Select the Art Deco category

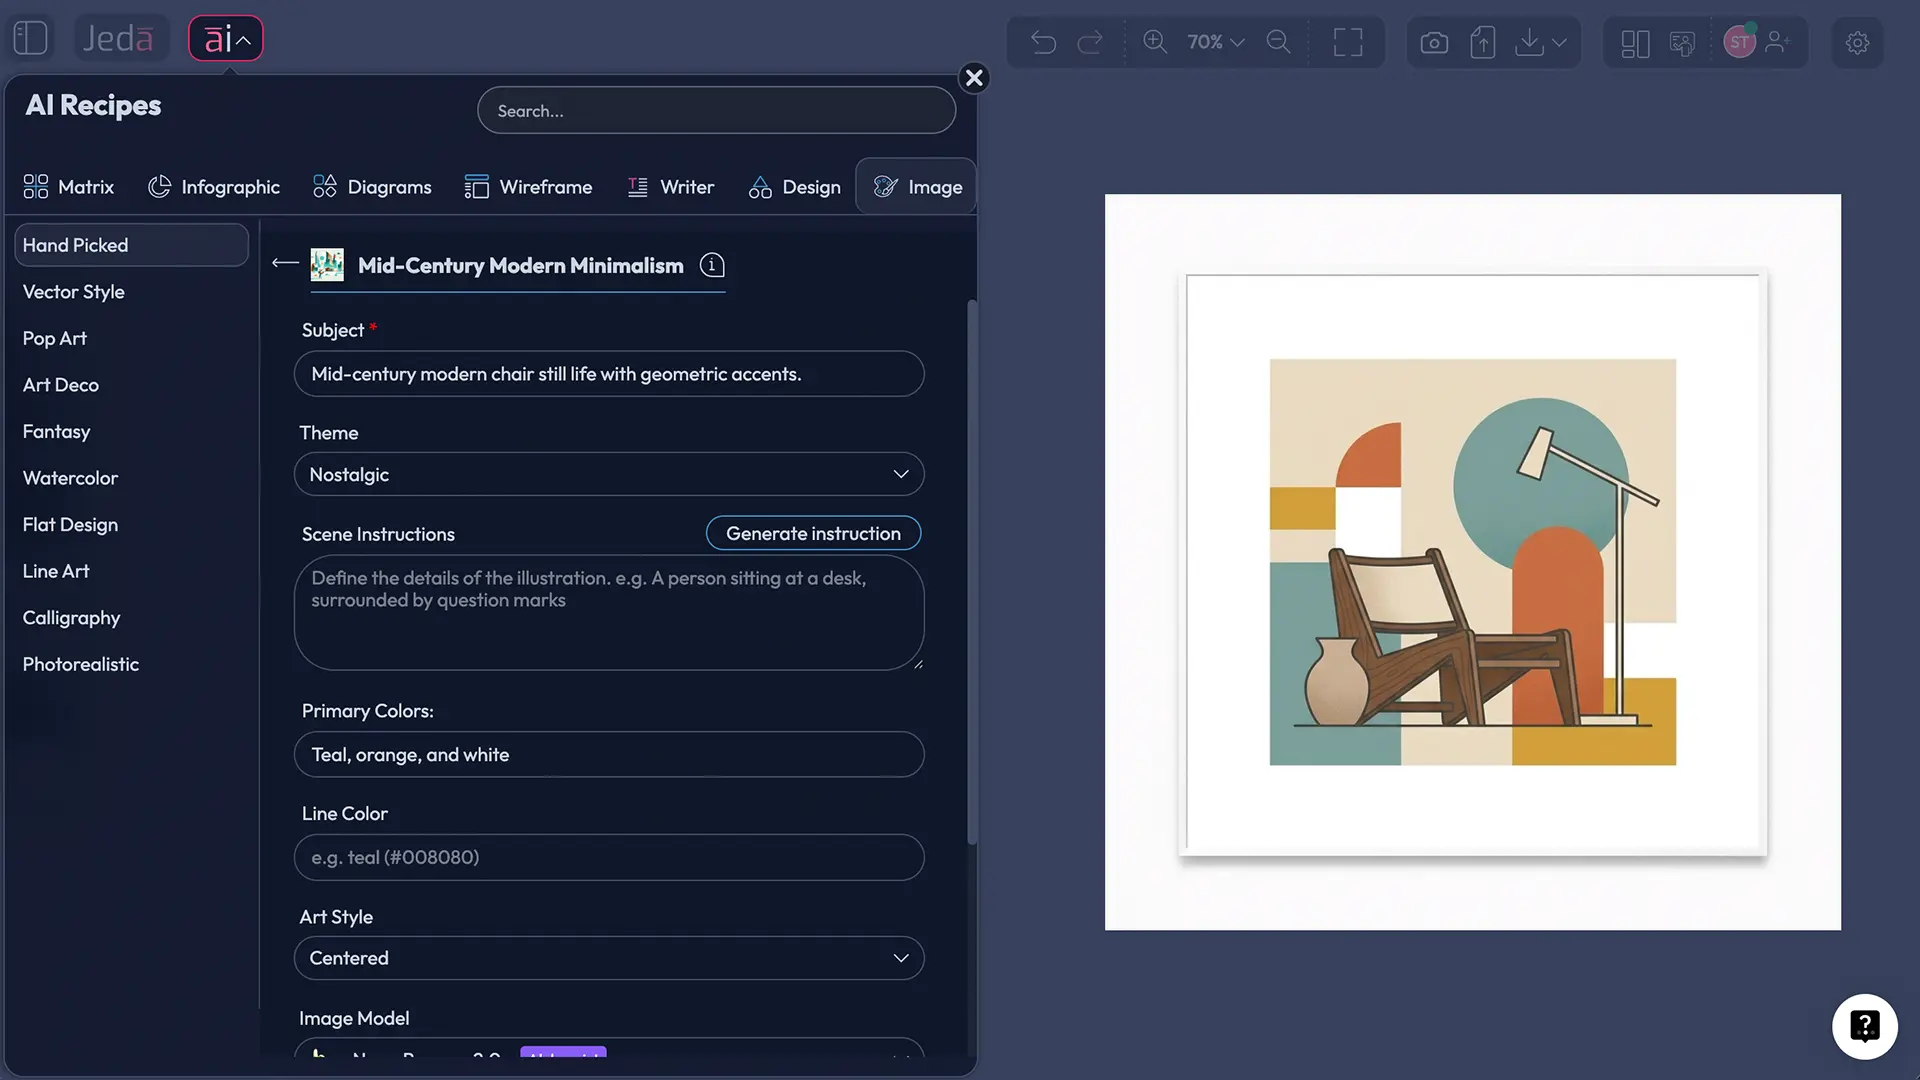click(61, 385)
